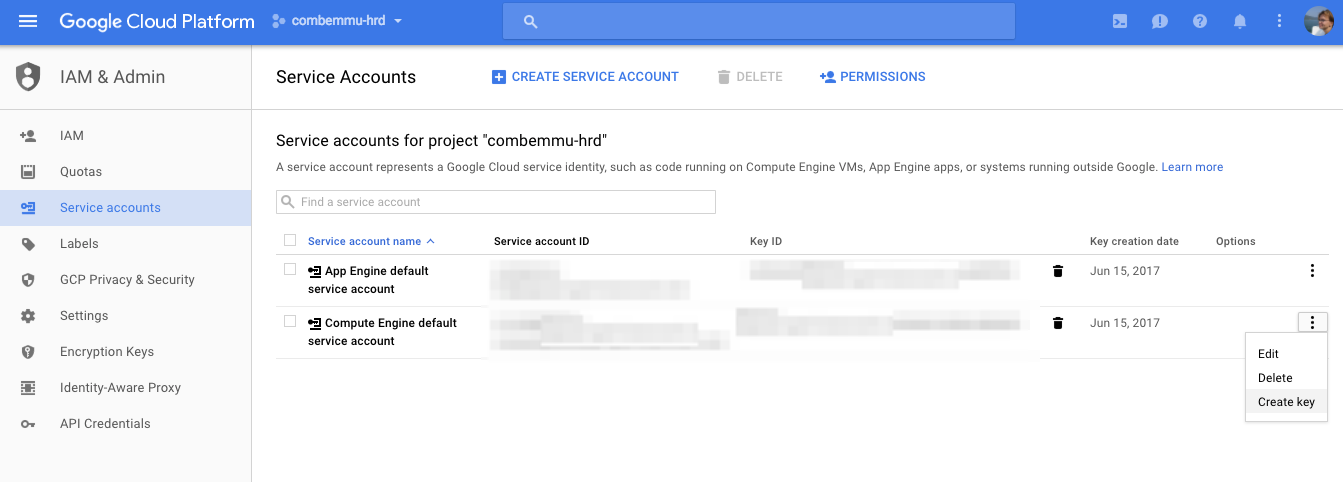This screenshot has height=482, width=1343.
Task: Click the Settings gear icon in sidebar
Action: 28,316
